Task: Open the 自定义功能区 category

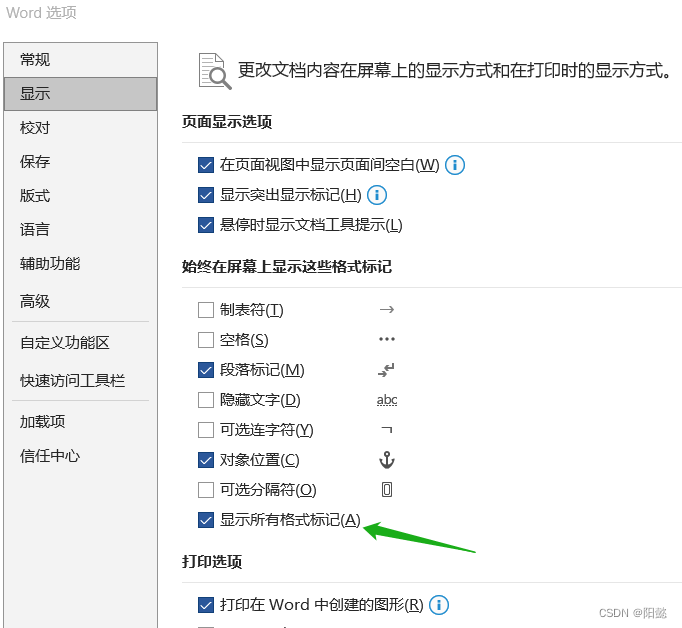Action: [80, 343]
